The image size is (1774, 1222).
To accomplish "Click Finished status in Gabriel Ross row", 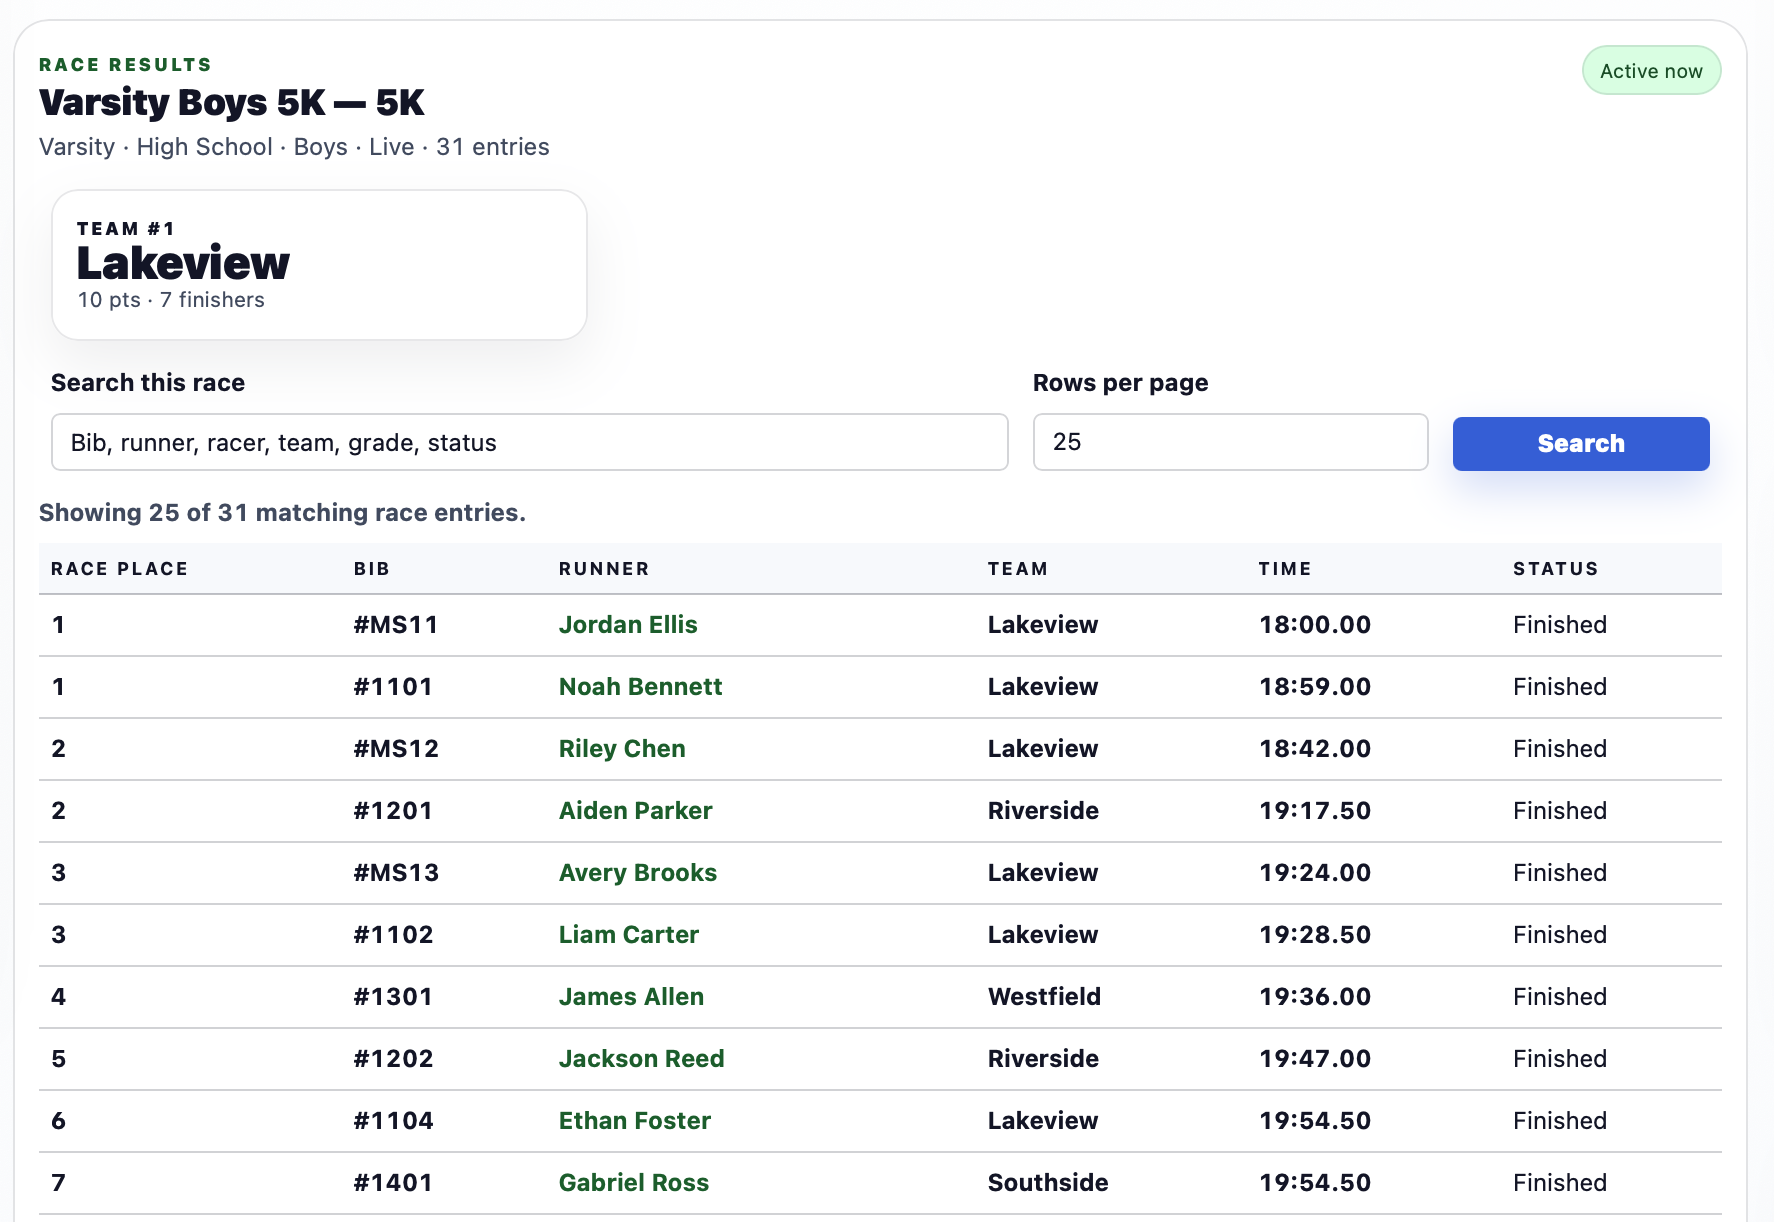I will click(x=1560, y=1183).
